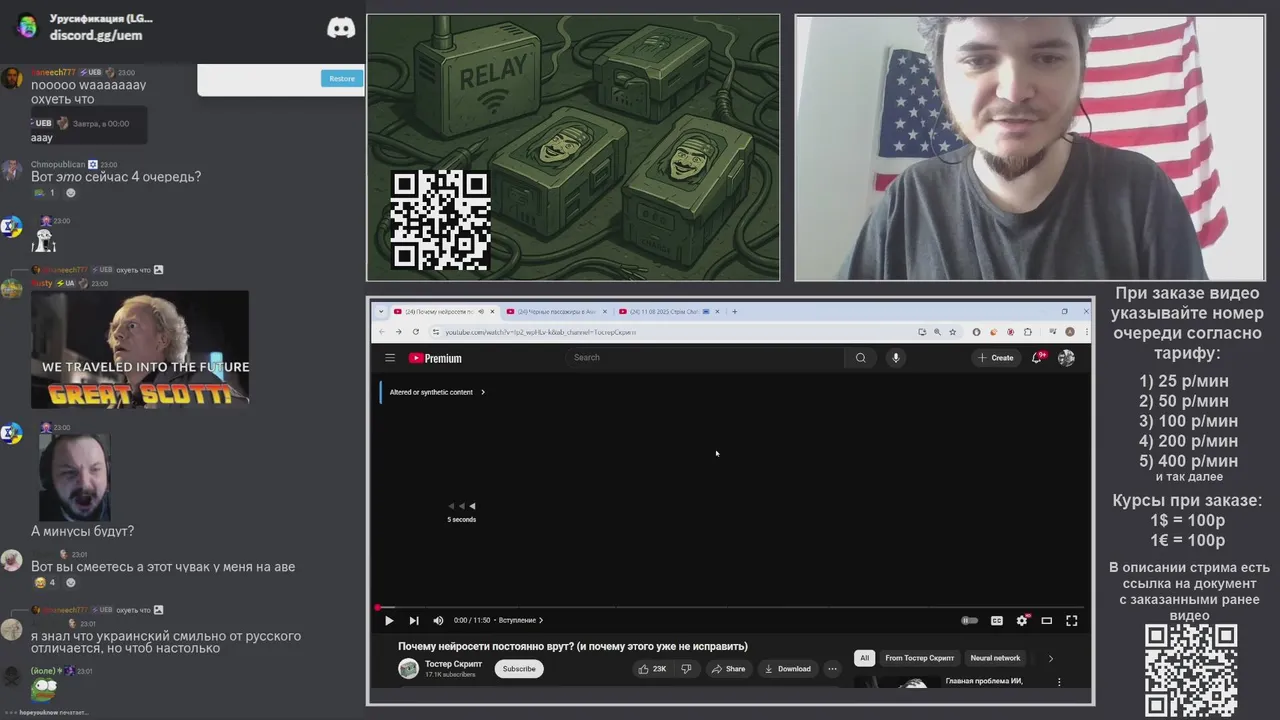Click the Discord logo icon
The image size is (1280, 720).
(341, 28)
